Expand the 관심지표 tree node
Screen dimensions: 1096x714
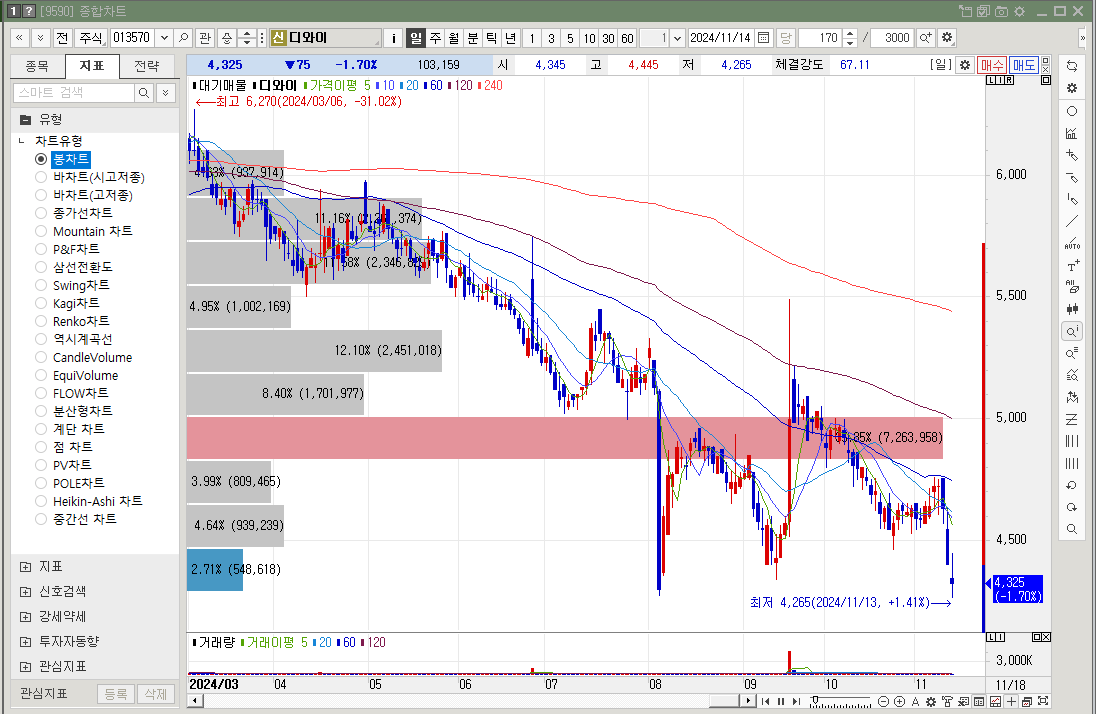pyautogui.click(x=26, y=666)
